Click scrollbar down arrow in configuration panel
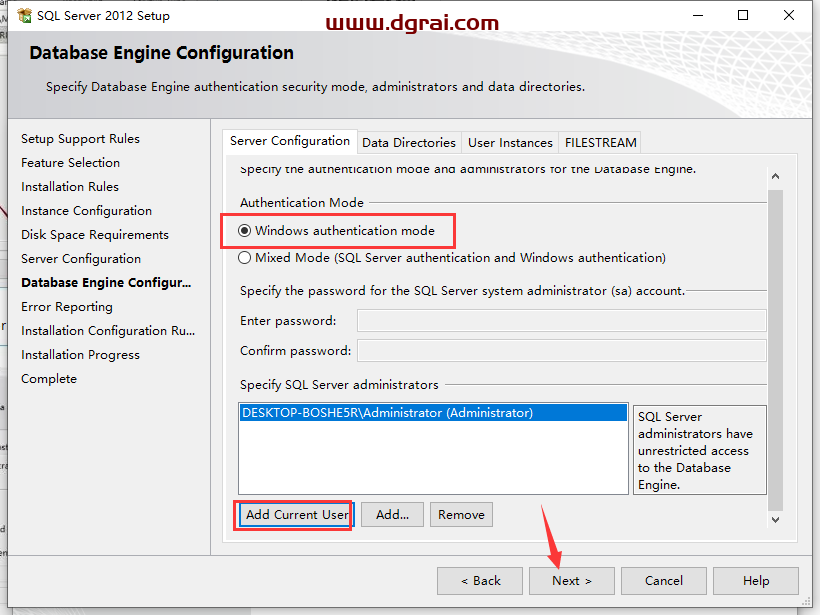The width and height of the screenshot is (820, 615). (776, 520)
